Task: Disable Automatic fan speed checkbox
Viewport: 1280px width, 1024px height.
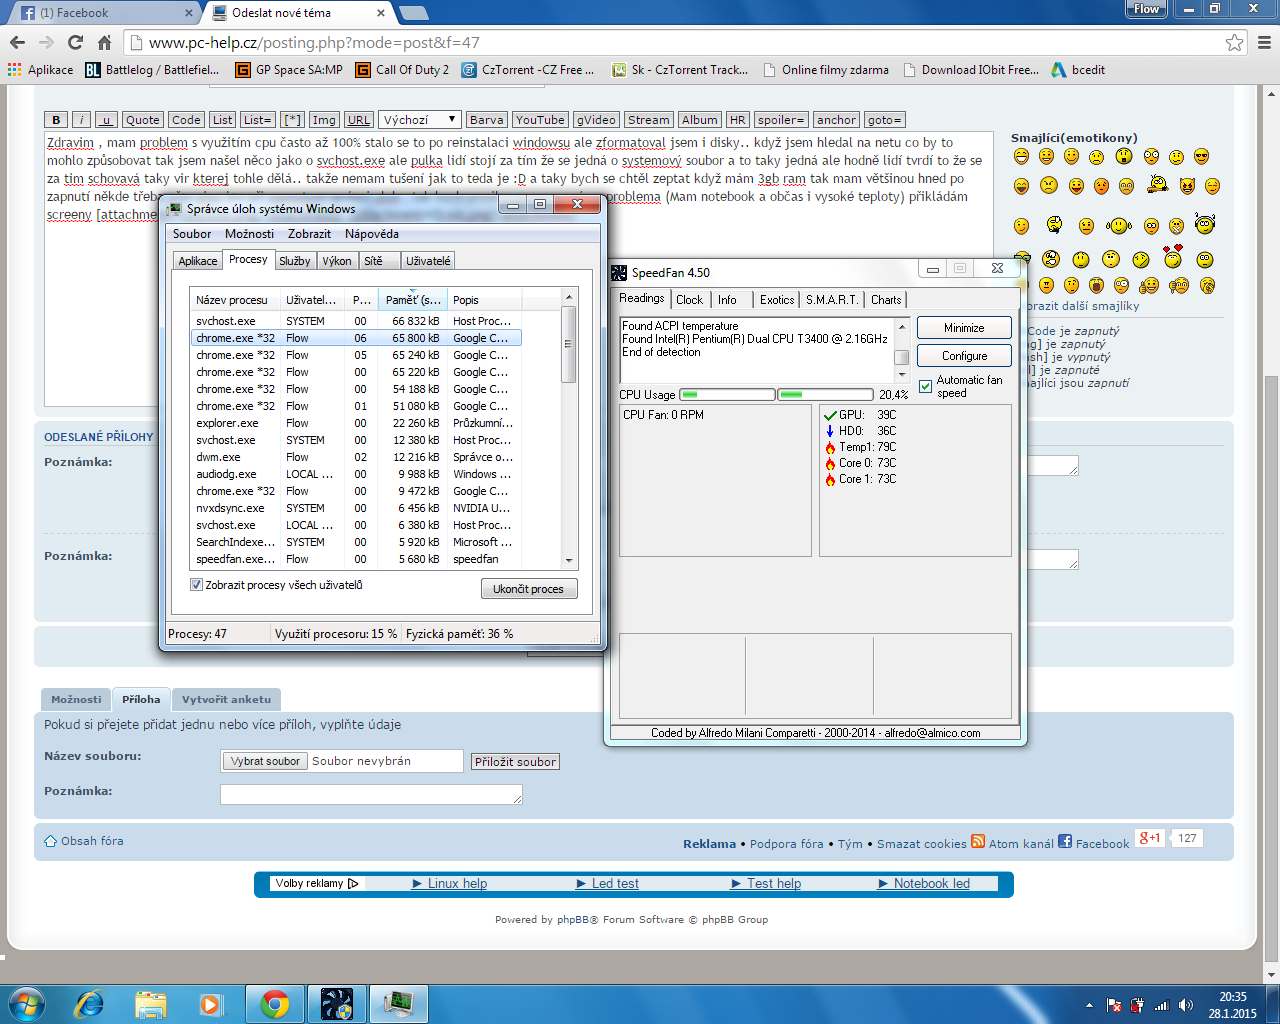Action: pos(925,386)
